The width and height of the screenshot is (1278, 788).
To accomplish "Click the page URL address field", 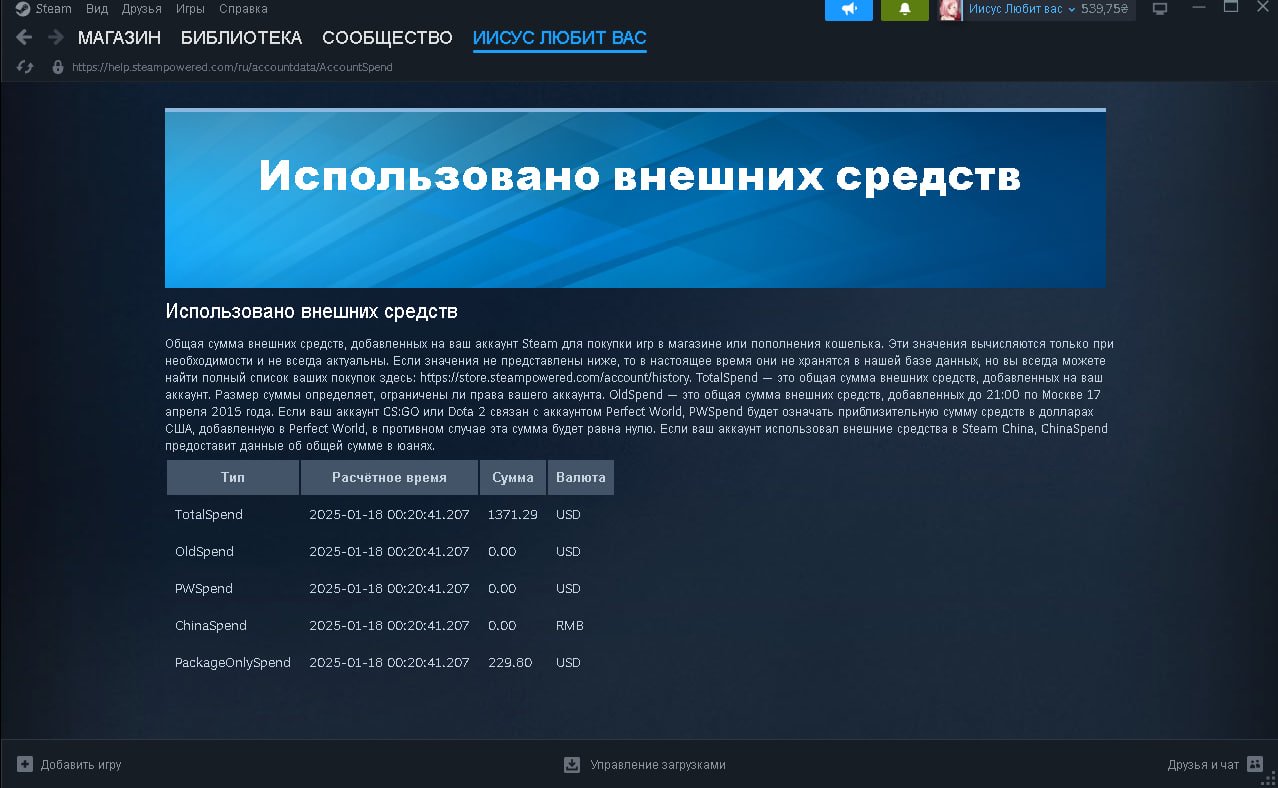I will coord(232,67).
